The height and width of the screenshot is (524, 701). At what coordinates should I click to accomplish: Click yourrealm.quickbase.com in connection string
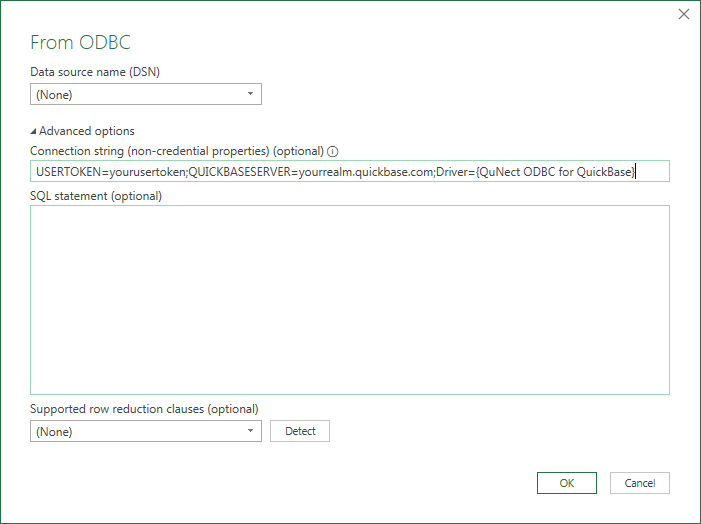point(366,172)
